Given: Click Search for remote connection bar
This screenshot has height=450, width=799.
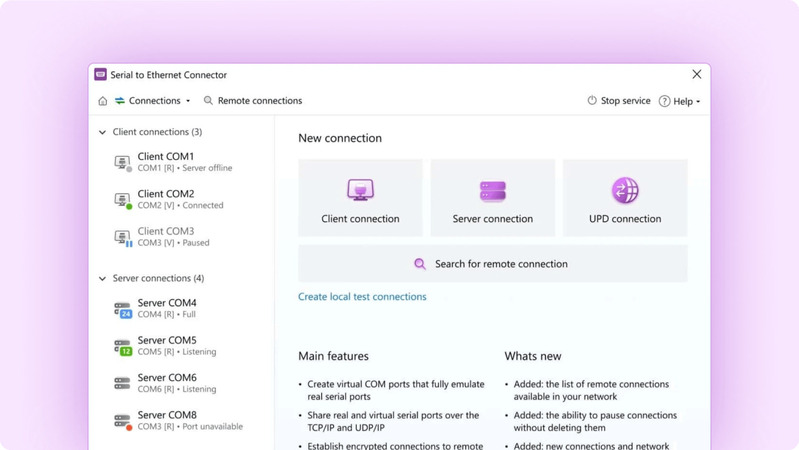Looking at the screenshot, I should point(492,264).
